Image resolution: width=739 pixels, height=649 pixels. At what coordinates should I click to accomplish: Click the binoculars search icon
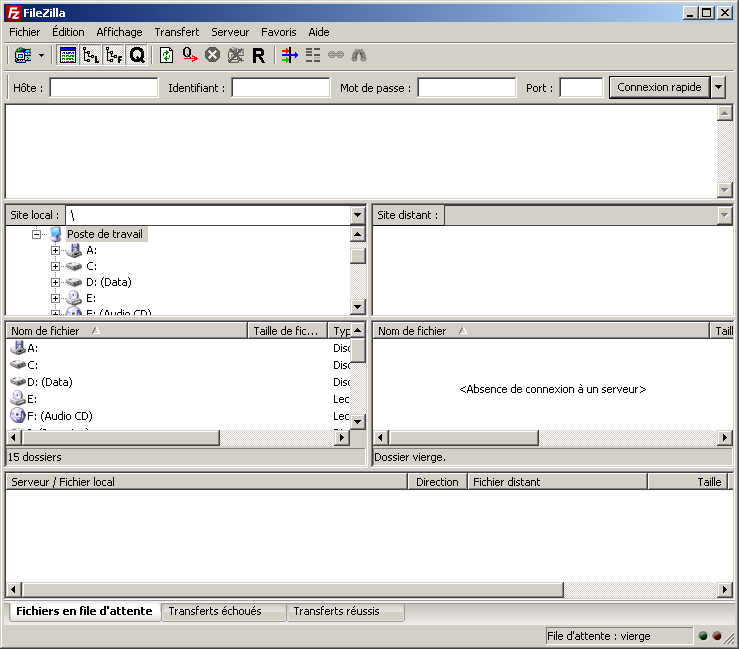pyautogui.click(x=359, y=55)
